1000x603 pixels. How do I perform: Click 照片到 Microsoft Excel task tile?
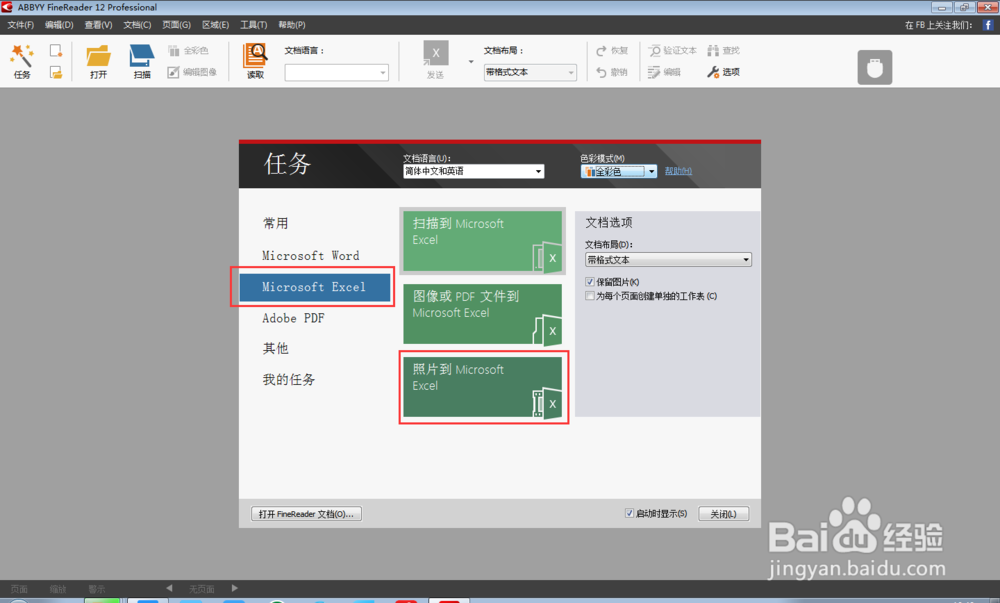click(x=482, y=387)
